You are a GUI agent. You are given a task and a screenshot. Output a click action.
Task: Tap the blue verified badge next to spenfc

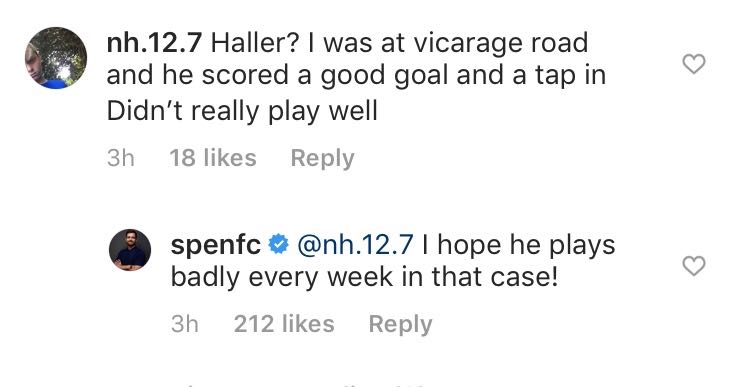click(278, 245)
